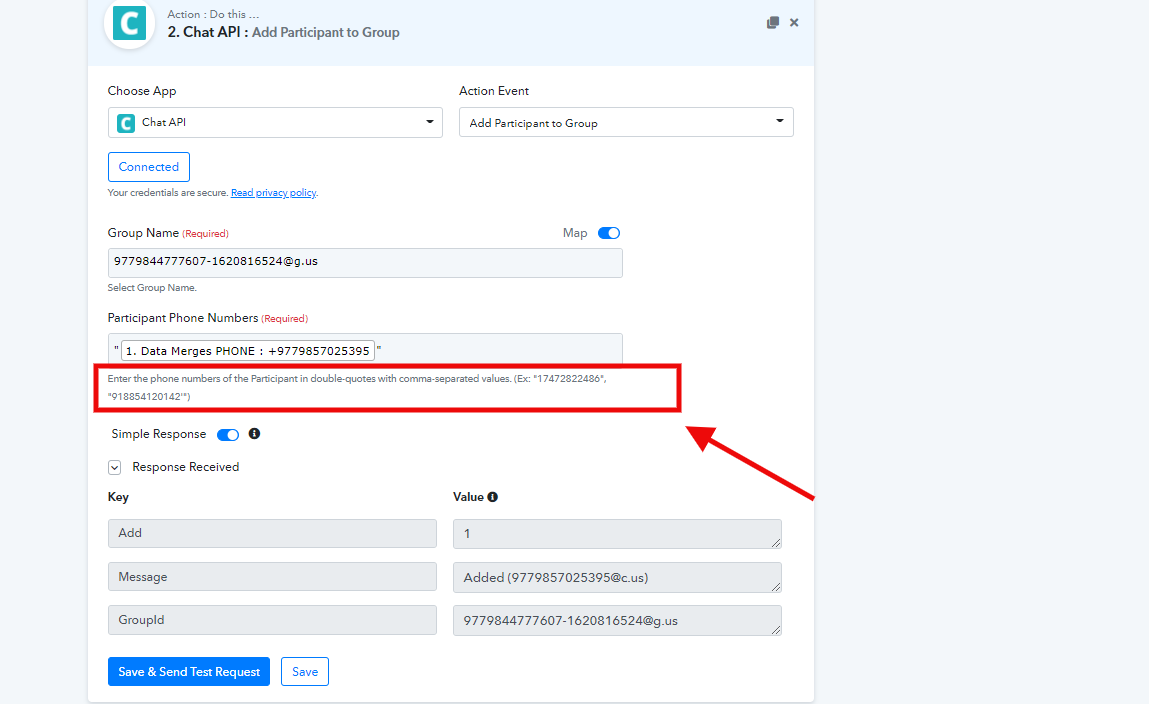
Task: Open the Read privacy policy link
Action: click(273, 193)
